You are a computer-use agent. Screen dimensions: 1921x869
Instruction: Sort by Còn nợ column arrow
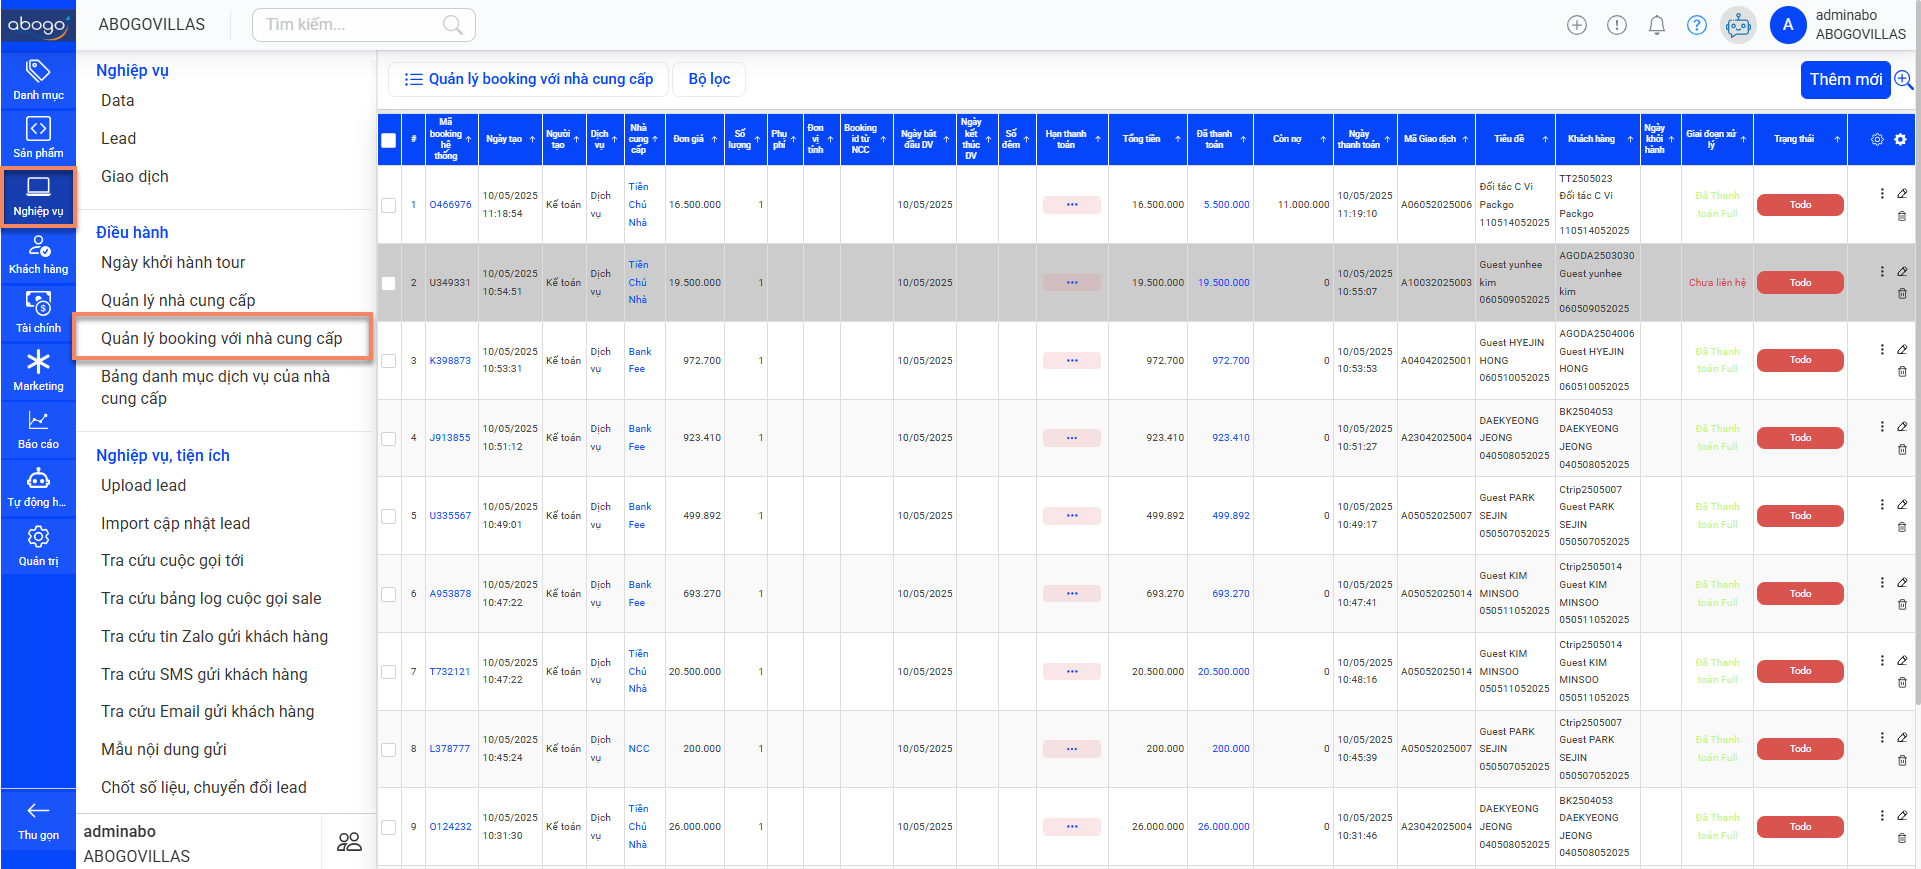(1323, 139)
